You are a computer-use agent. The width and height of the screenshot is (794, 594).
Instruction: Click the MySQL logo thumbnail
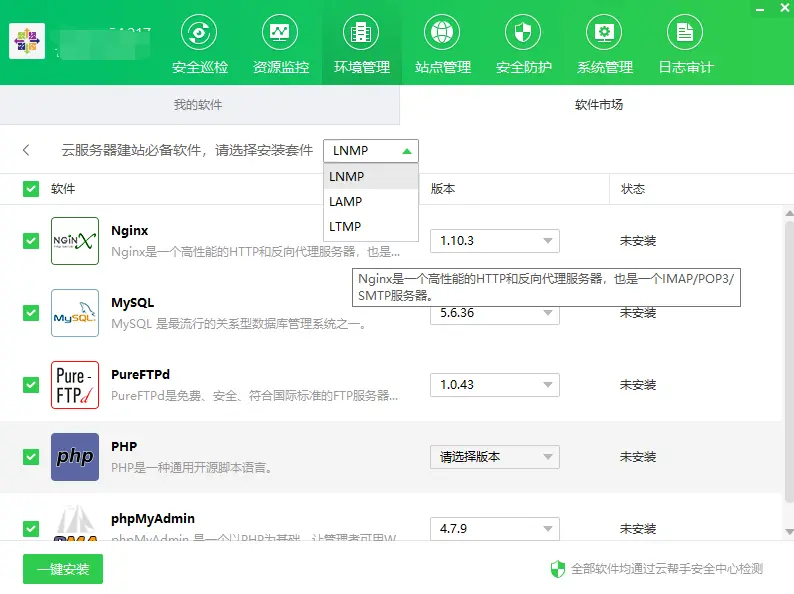coord(75,313)
